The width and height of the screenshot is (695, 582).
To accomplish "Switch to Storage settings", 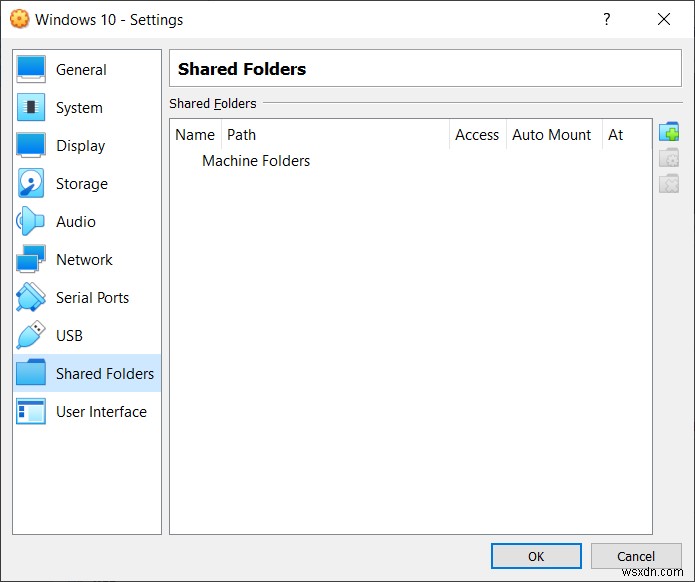I will (x=82, y=184).
